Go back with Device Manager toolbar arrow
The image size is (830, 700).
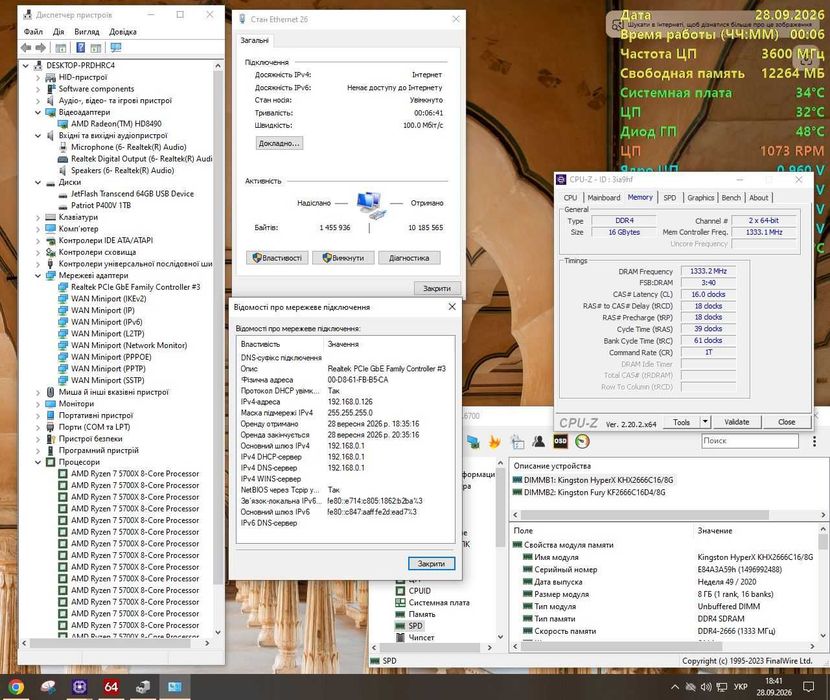tap(25, 48)
